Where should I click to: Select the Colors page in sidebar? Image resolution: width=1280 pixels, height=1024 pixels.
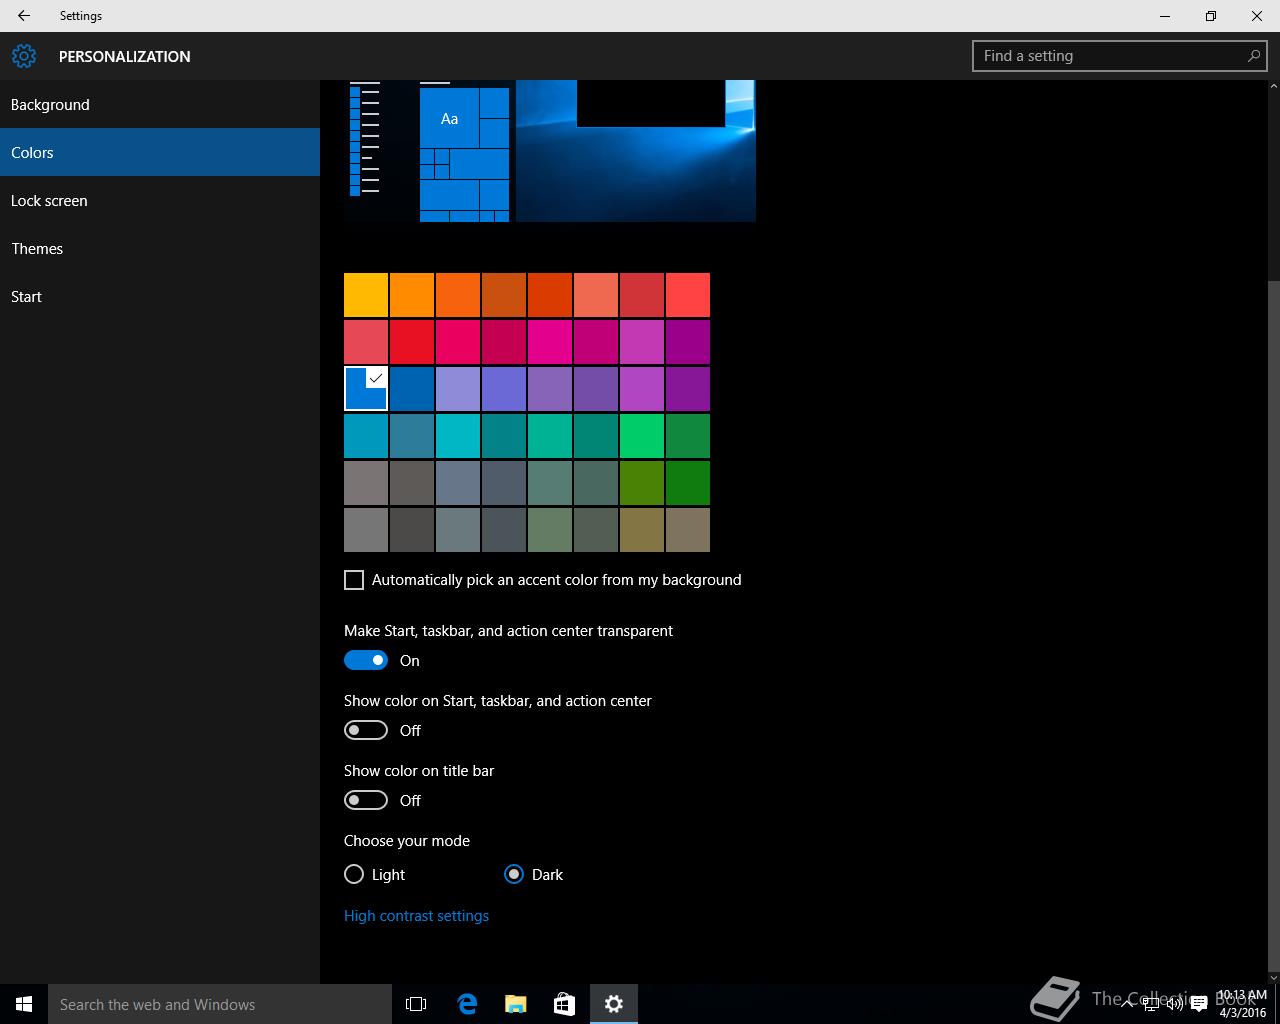(x=160, y=152)
